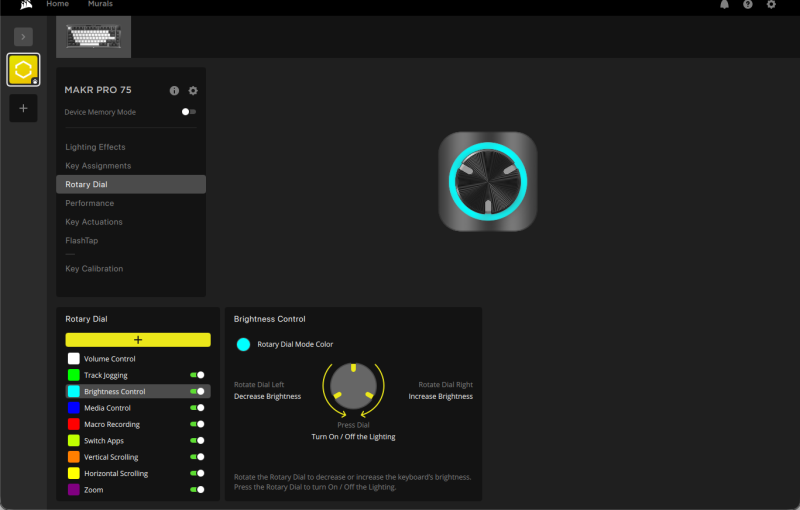Click the cyan Rotary Dial Mode Color swatch
The width and height of the screenshot is (800, 510).
coord(243,344)
